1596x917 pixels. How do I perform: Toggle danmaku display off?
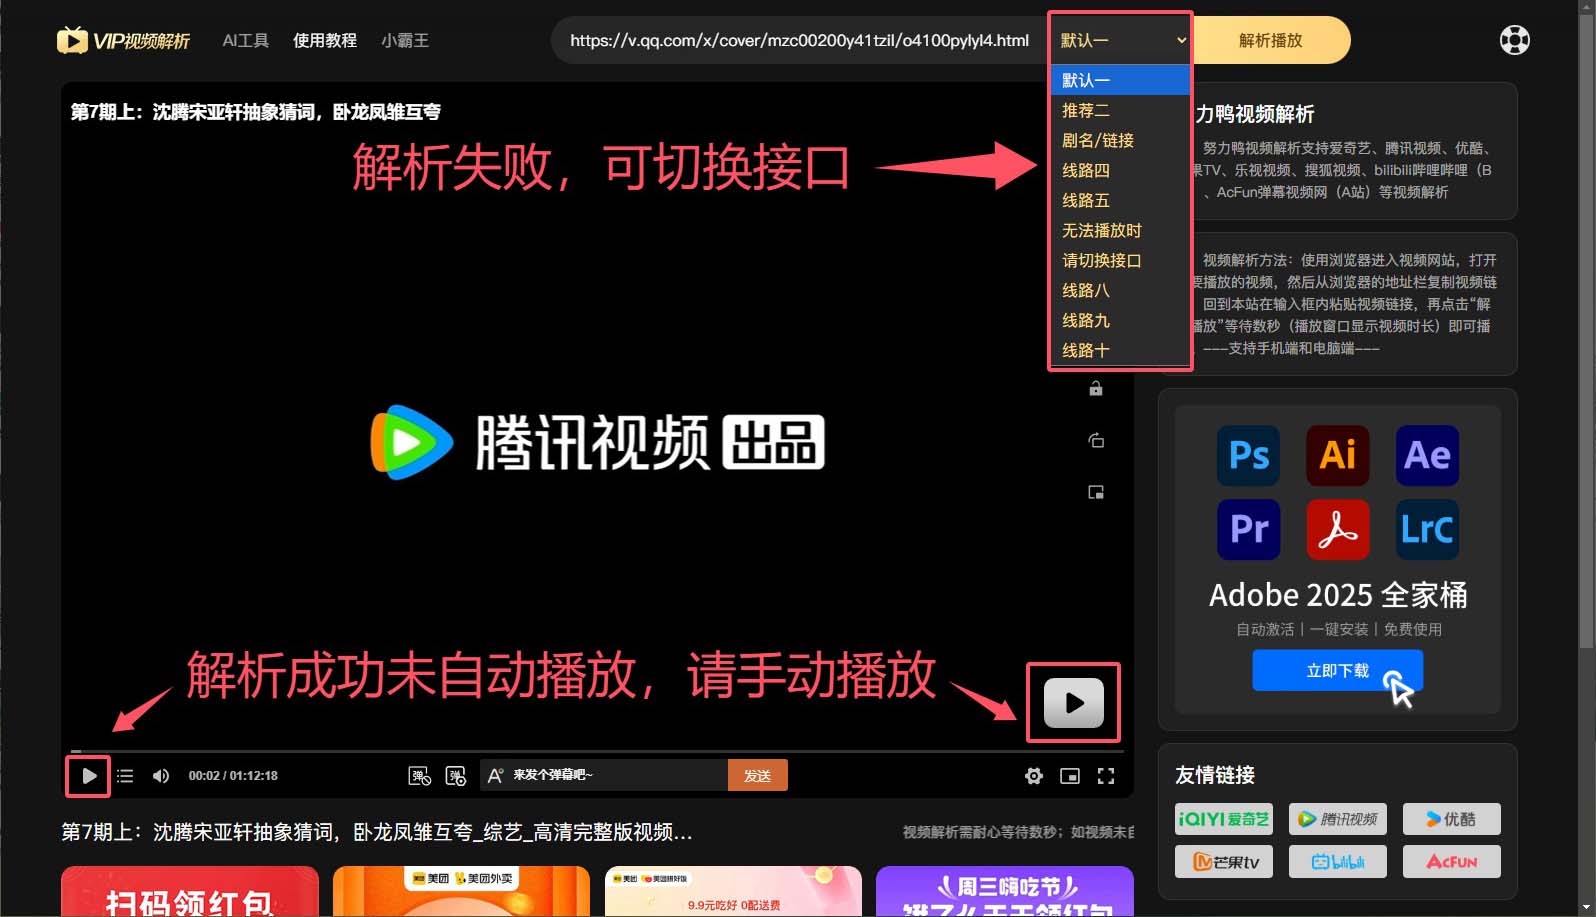[x=419, y=776]
